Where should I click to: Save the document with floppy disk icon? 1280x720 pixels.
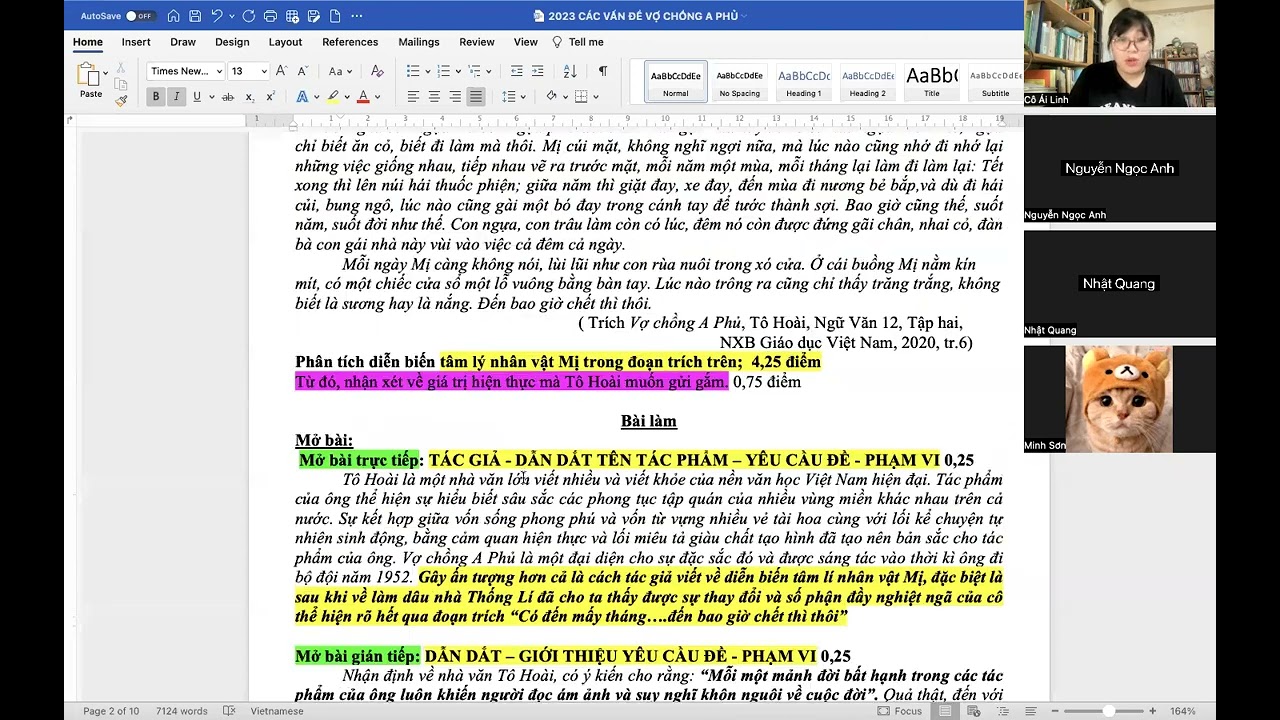[195, 16]
